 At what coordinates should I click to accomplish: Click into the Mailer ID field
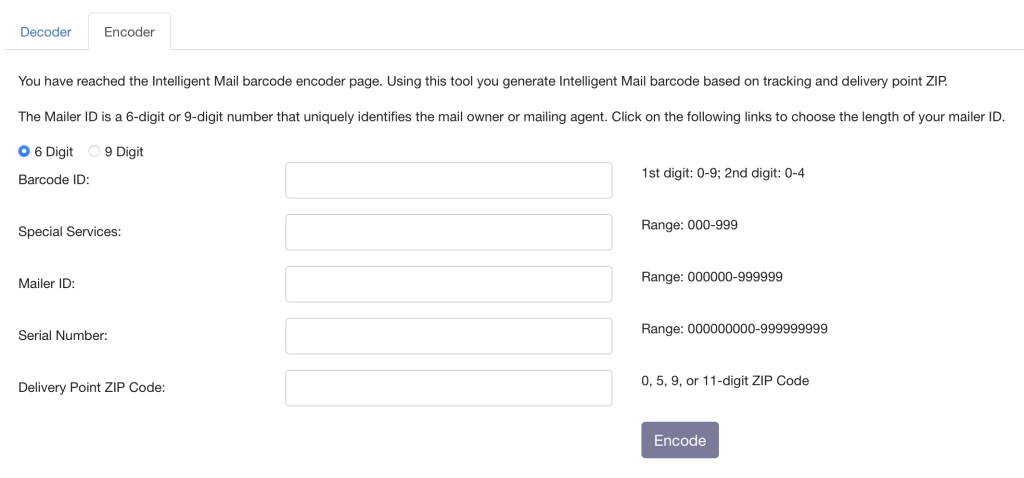[448, 284]
